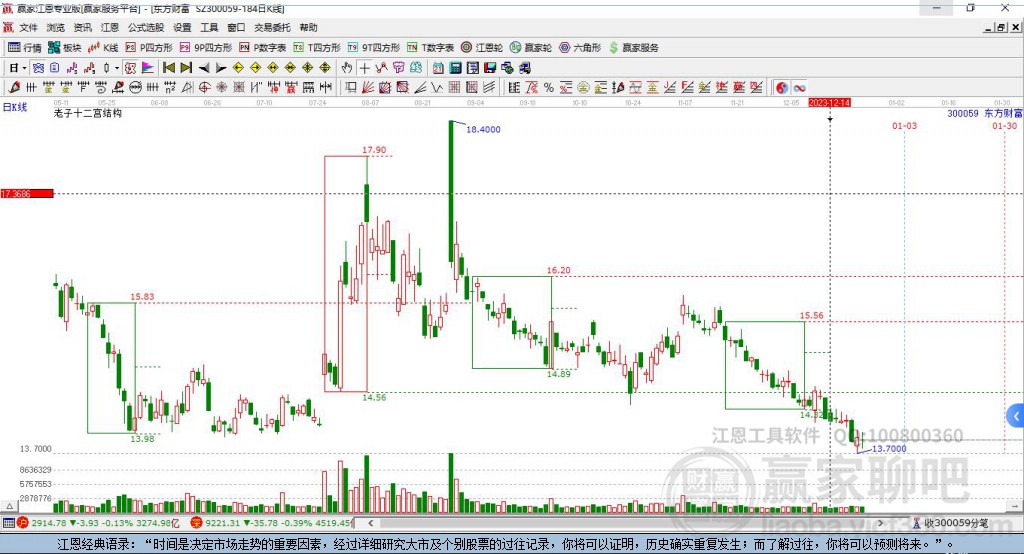Open the 窗口 menu
Viewport: 1024px width, 554px height.
coord(236,27)
